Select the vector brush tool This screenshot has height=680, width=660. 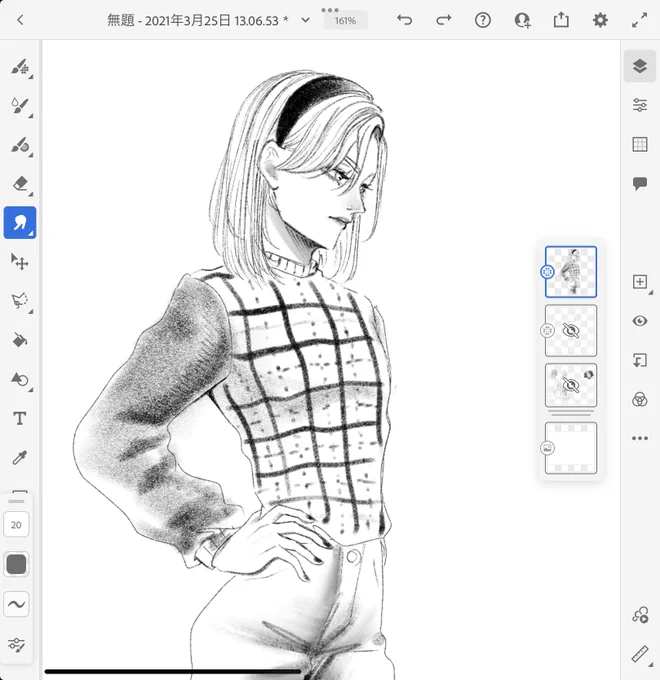tap(20, 145)
